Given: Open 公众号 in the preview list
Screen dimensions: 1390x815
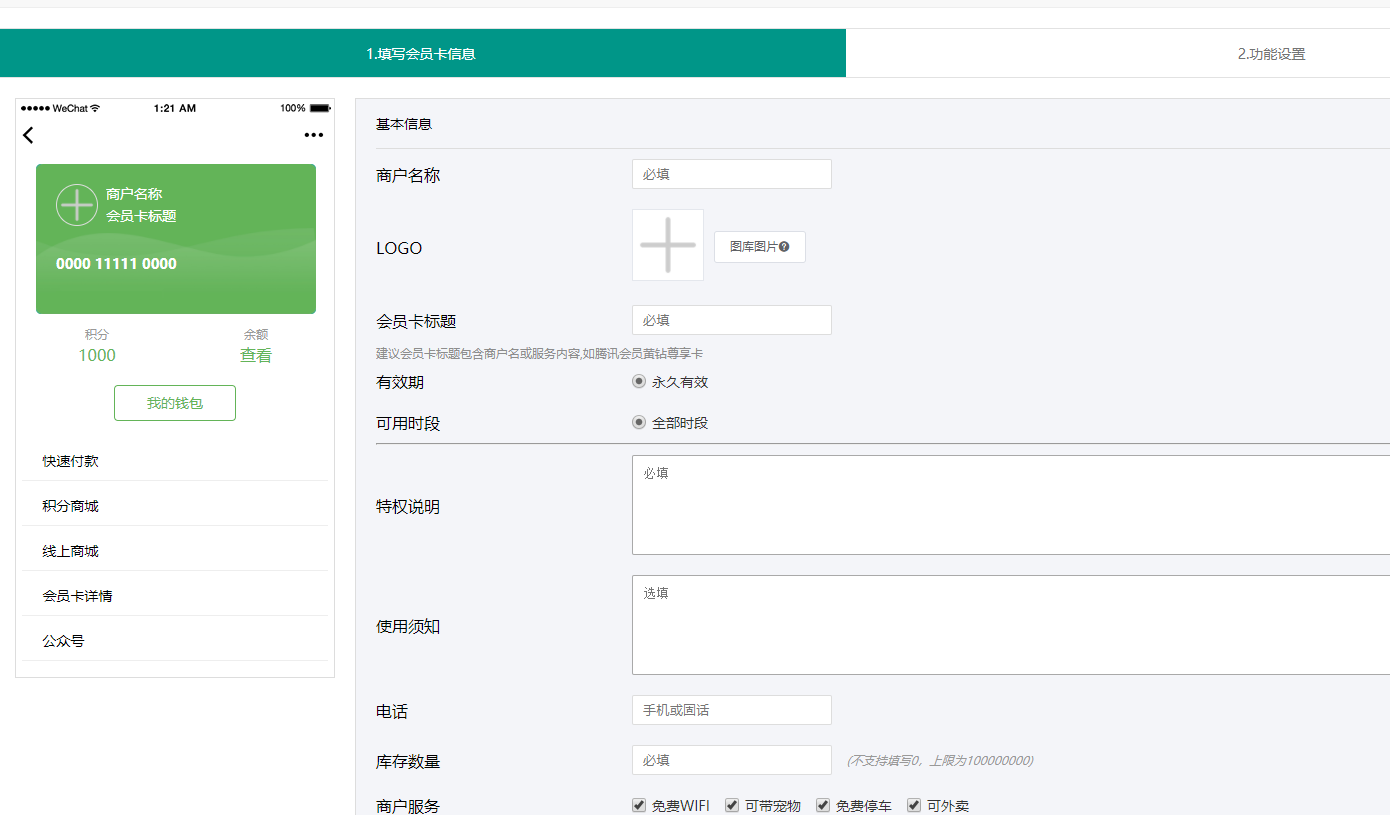Looking at the screenshot, I should tap(175, 641).
